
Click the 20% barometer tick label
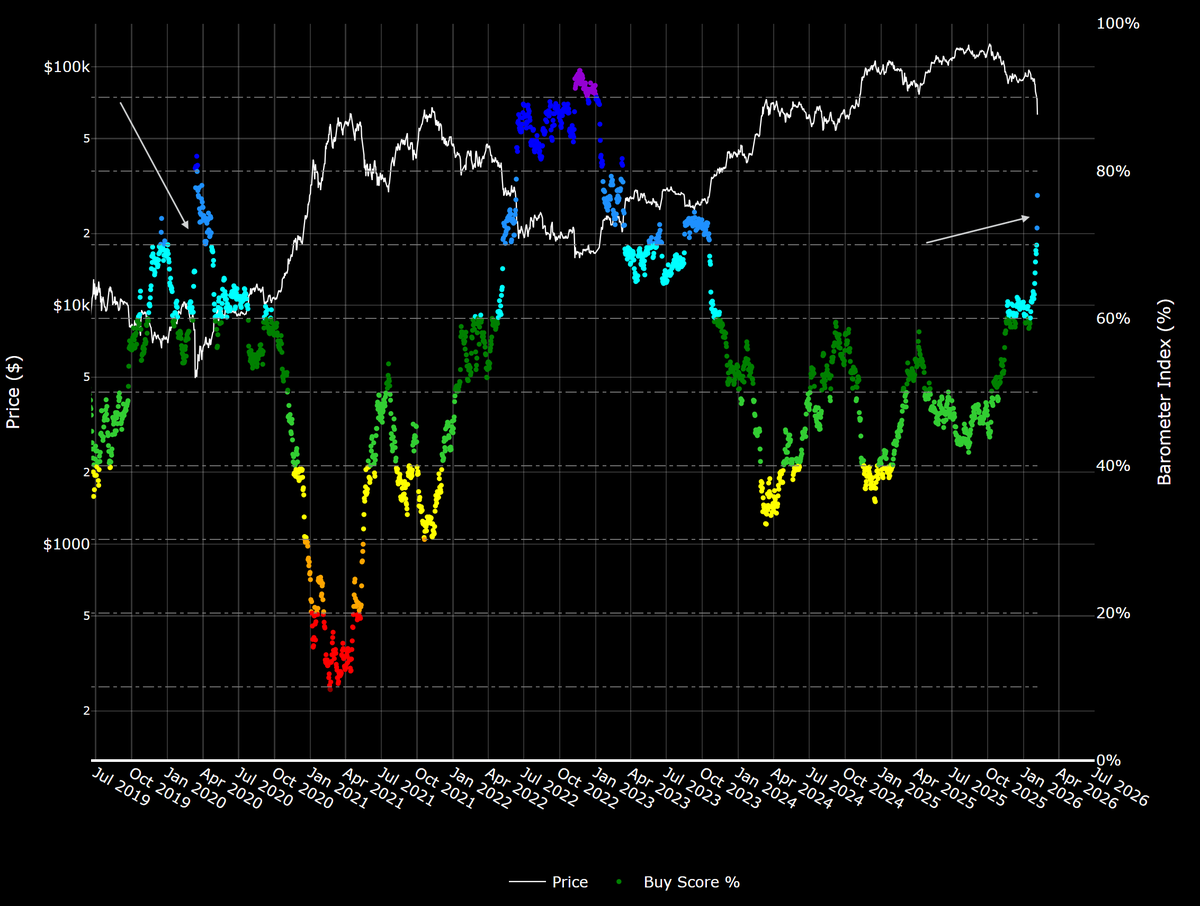[1113, 613]
